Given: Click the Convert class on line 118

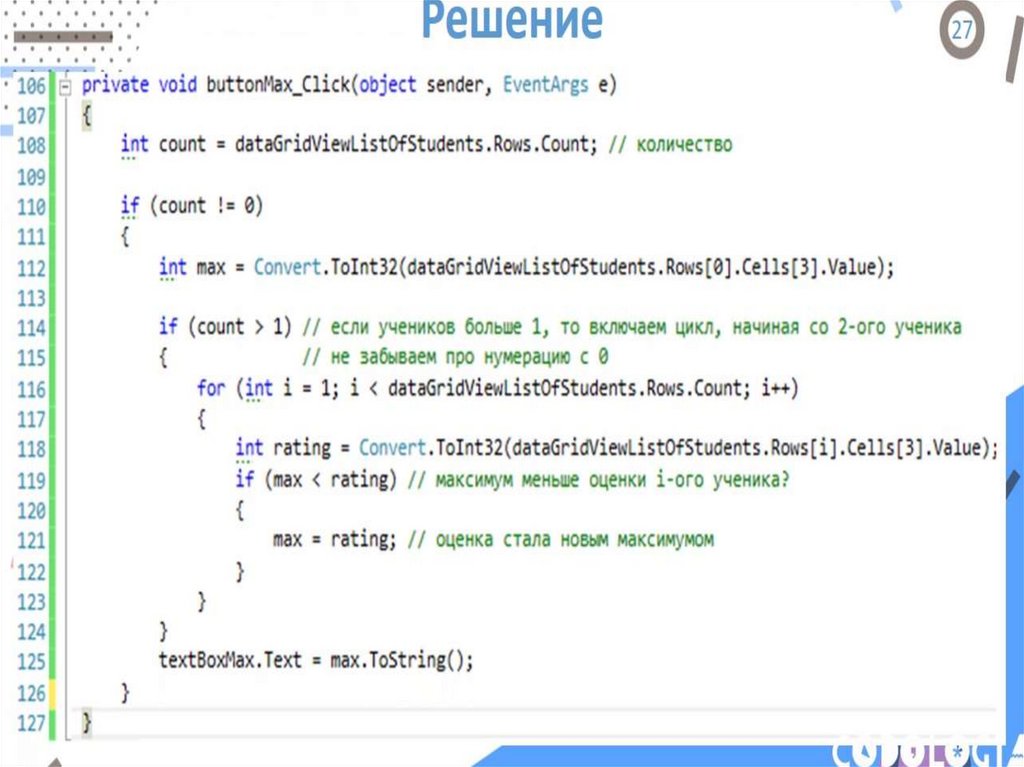Looking at the screenshot, I should [x=391, y=448].
